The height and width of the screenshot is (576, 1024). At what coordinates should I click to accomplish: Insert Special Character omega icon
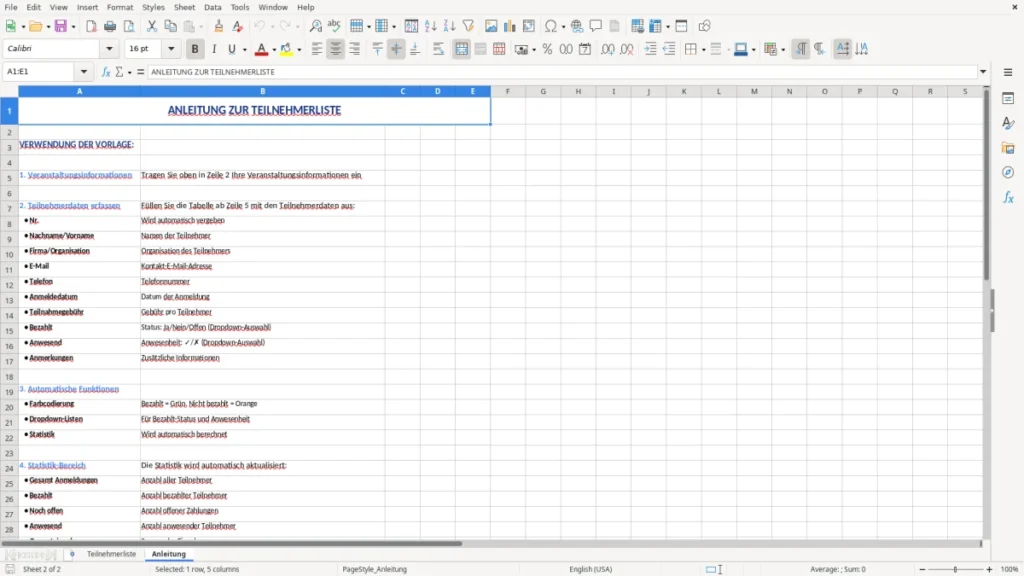[551, 26]
